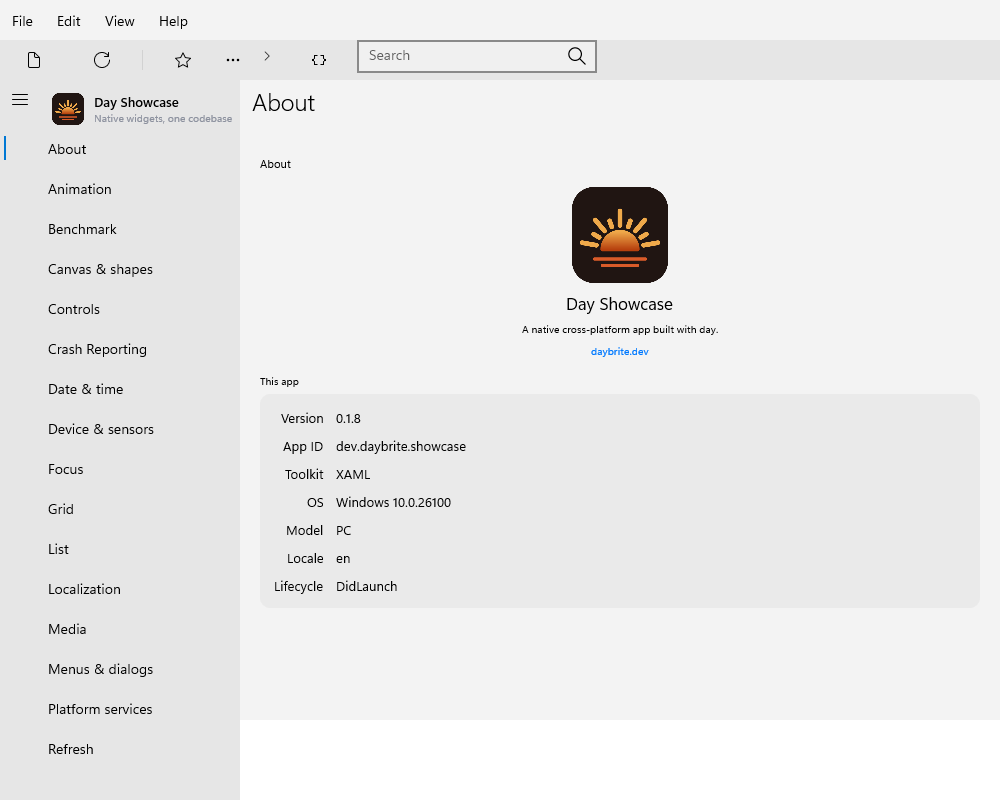The image size is (1000, 800).
Task: Open the View menu
Action: [x=119, y=21]
